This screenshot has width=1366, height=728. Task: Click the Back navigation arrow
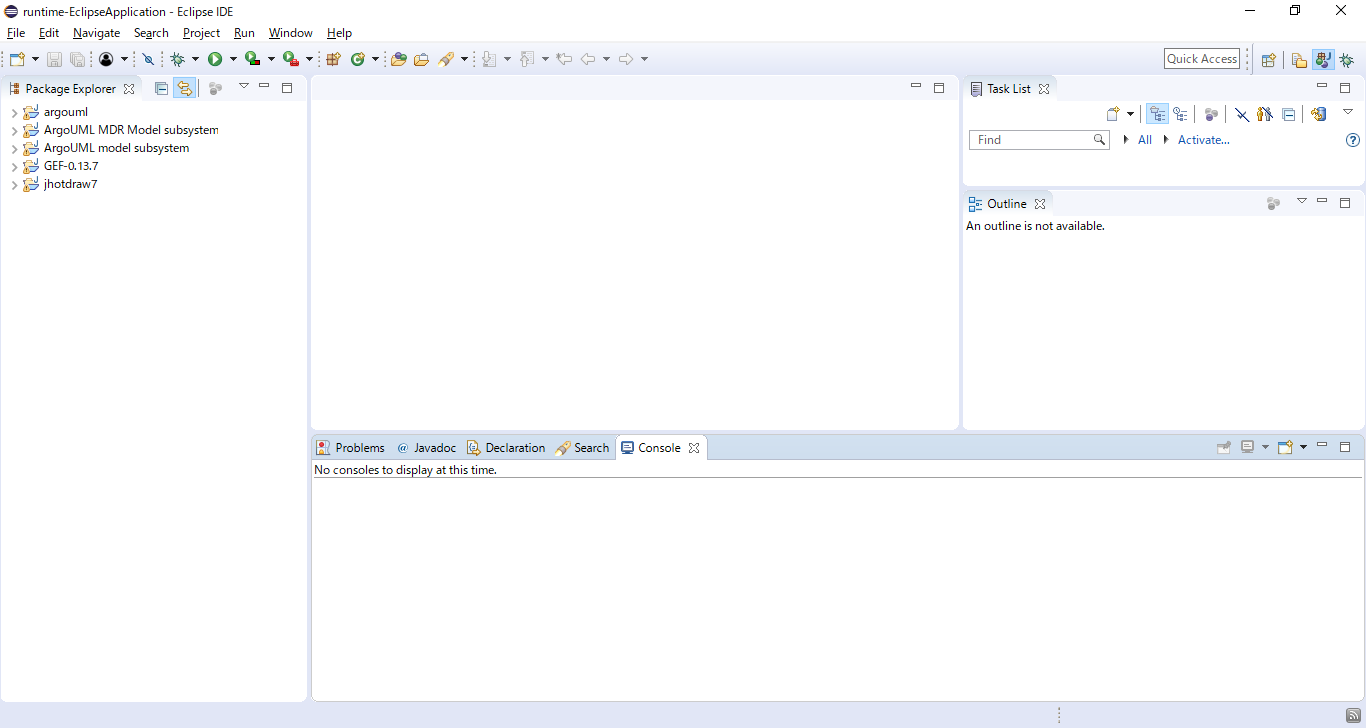pos(588,59)
